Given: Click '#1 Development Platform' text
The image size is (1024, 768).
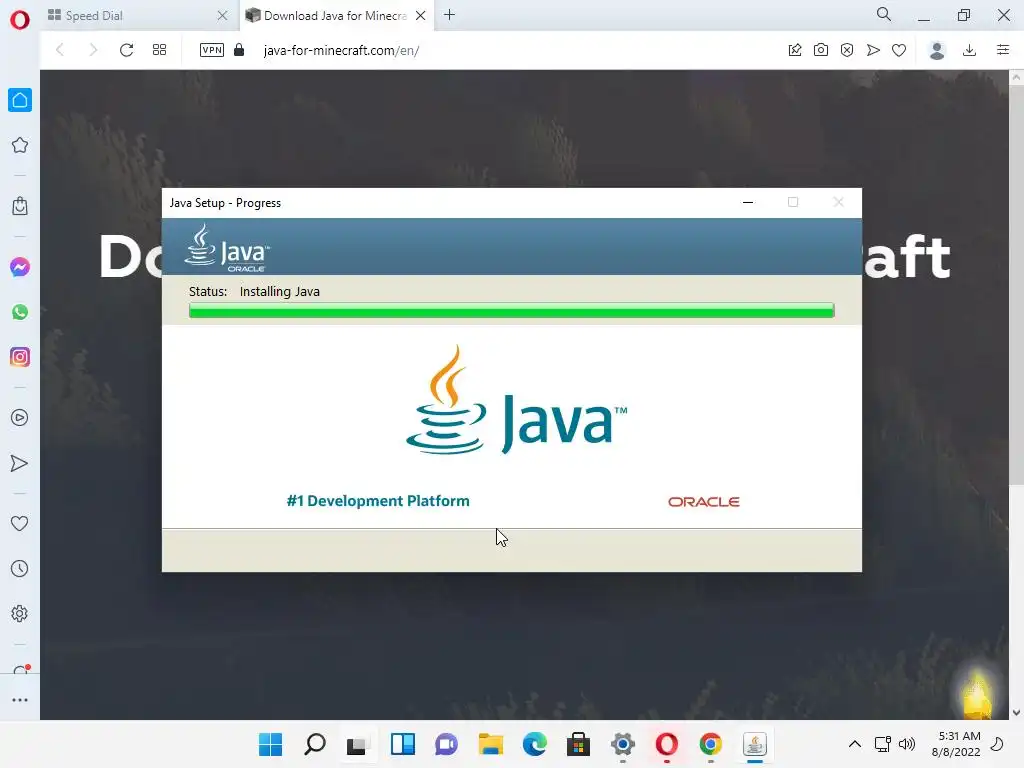Looking at the screenshot, I should point(378,501).
